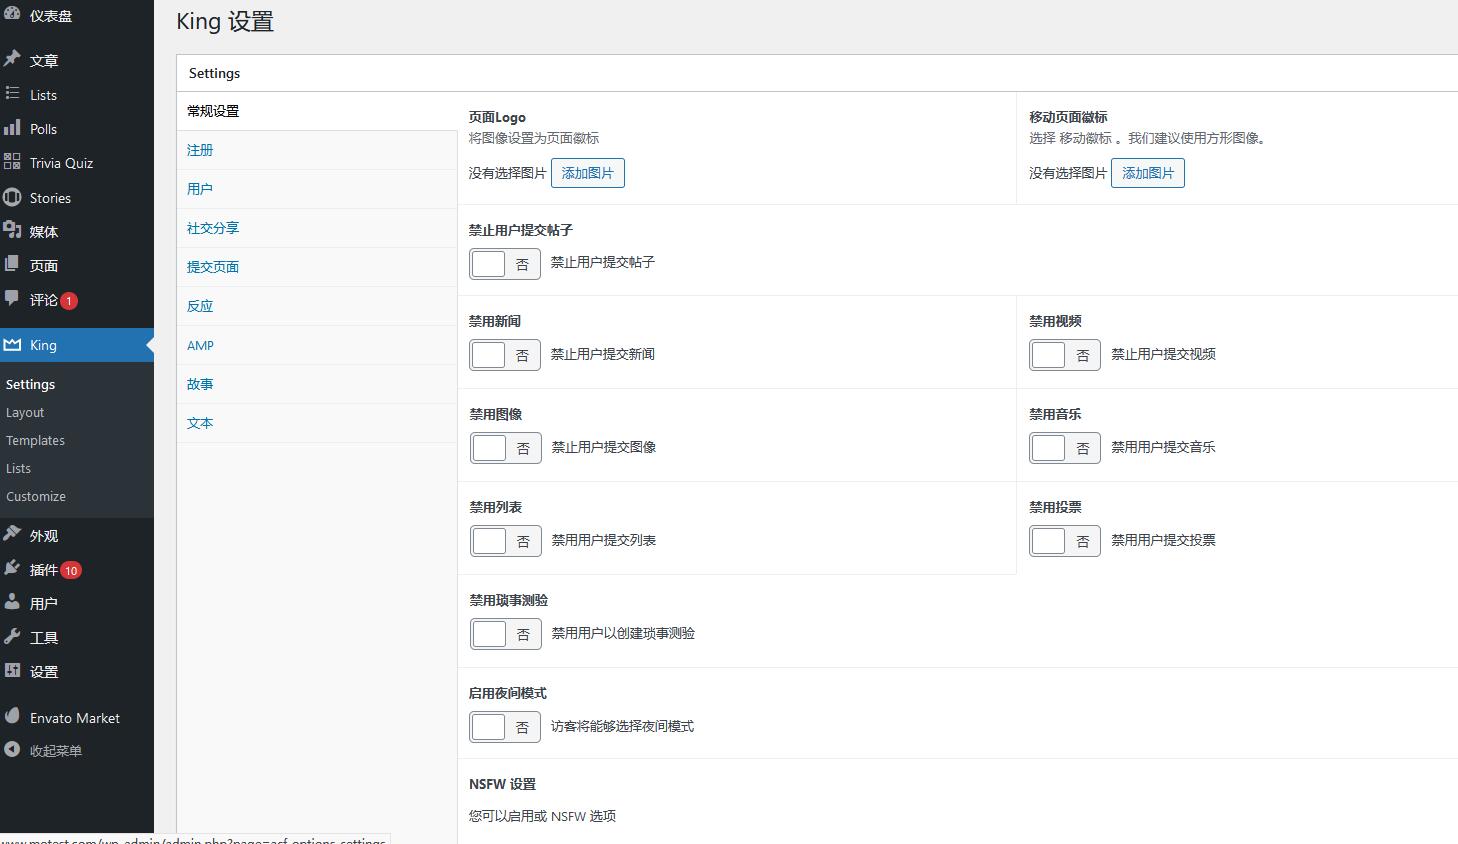Click the media icon beside 媒体
Viewport: 1458px width, 844px height.
pyautogui.click(x=12, y=230)
